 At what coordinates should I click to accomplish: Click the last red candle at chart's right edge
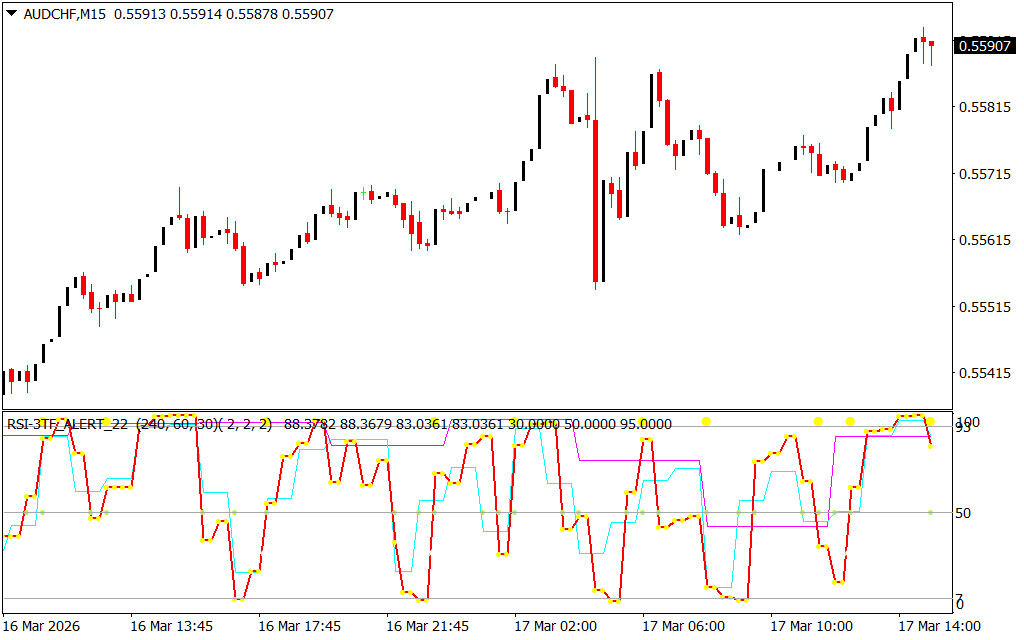coord(931,44)
